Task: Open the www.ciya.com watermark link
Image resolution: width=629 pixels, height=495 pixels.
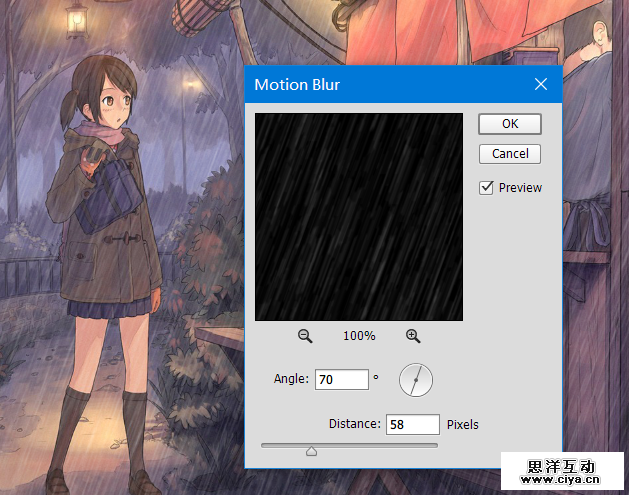Action: [563, 483]
